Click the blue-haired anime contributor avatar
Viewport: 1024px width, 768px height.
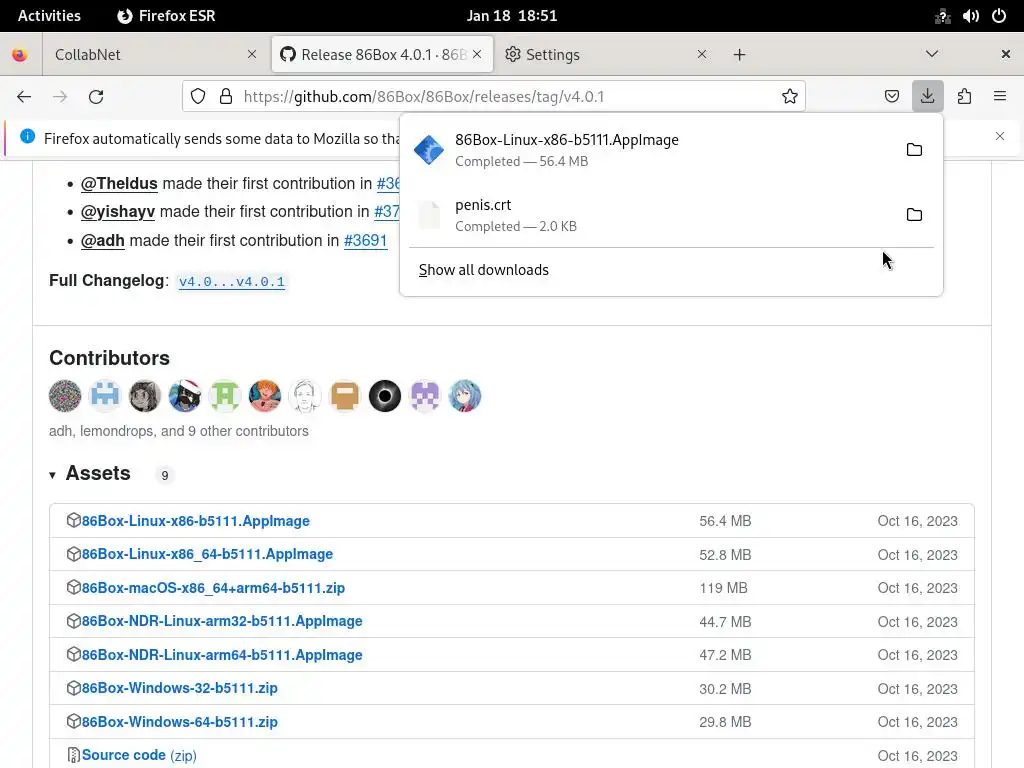465,396
